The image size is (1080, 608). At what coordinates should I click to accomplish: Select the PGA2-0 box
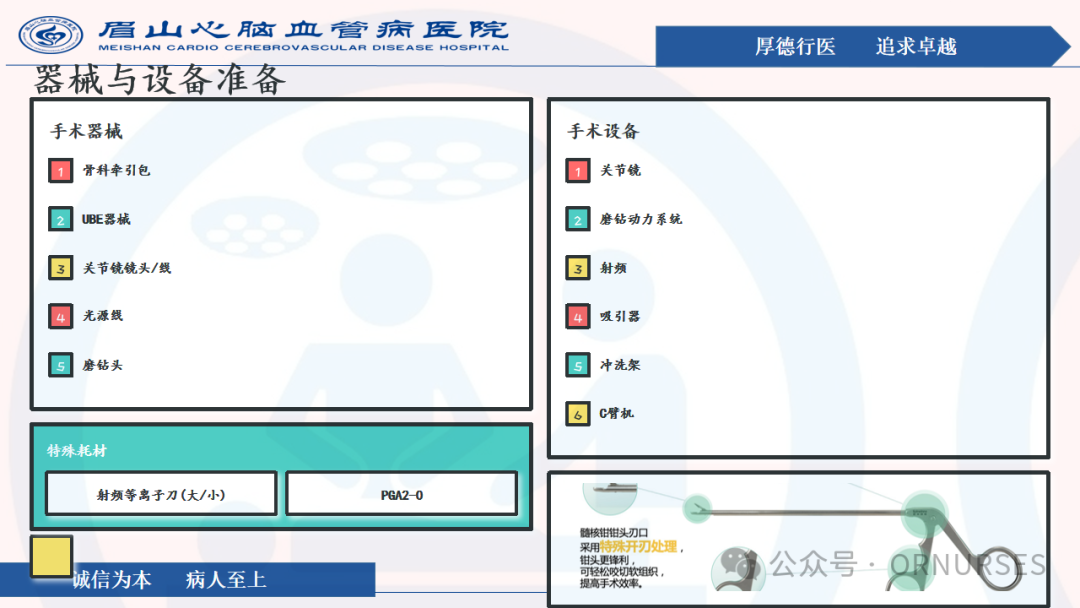402,494
